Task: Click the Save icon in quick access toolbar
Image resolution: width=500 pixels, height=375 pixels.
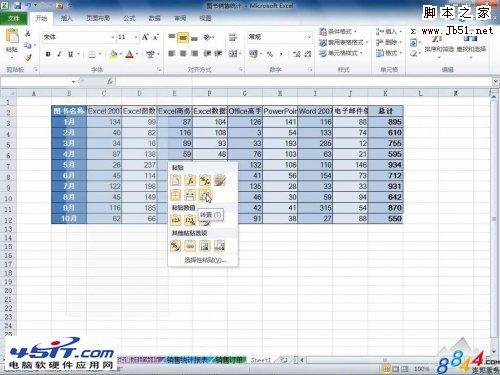Action: (x=17, y=5)
